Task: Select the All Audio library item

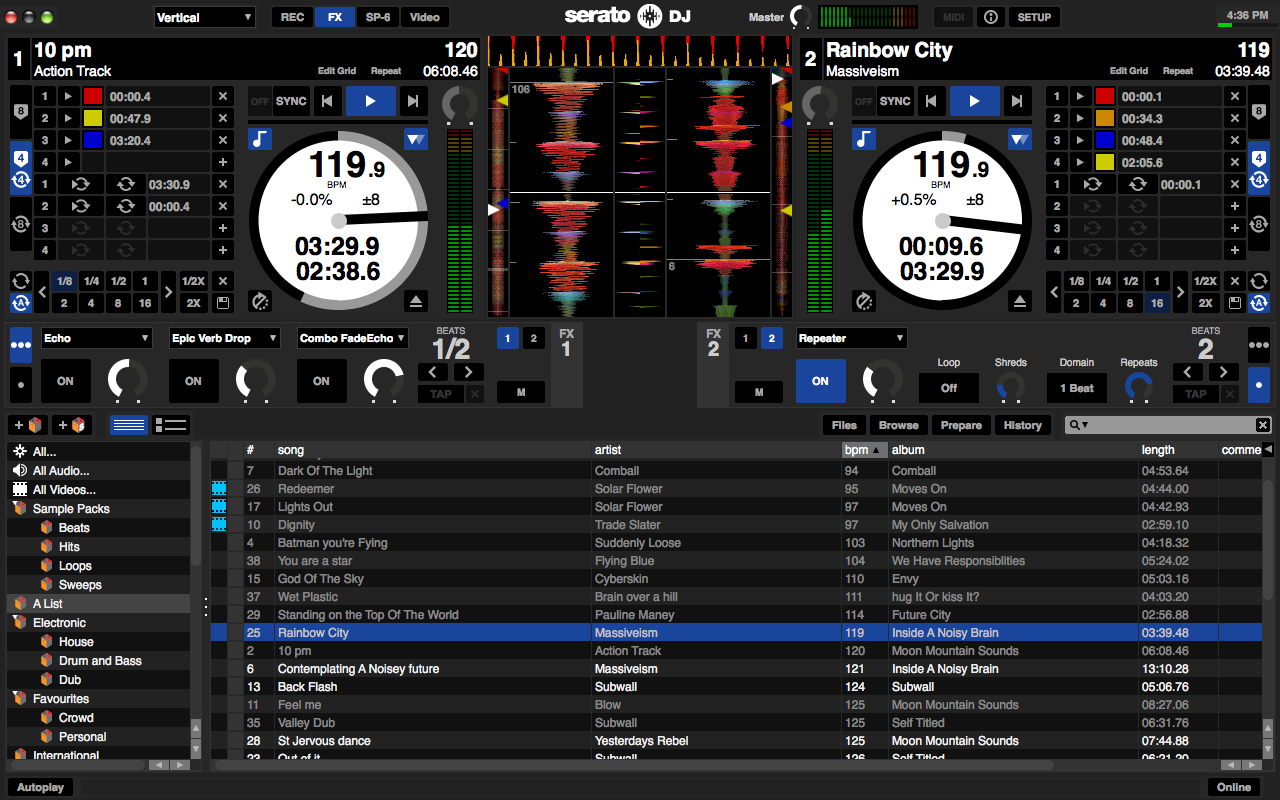Action: pyautogui.click(x=61, y=471)
